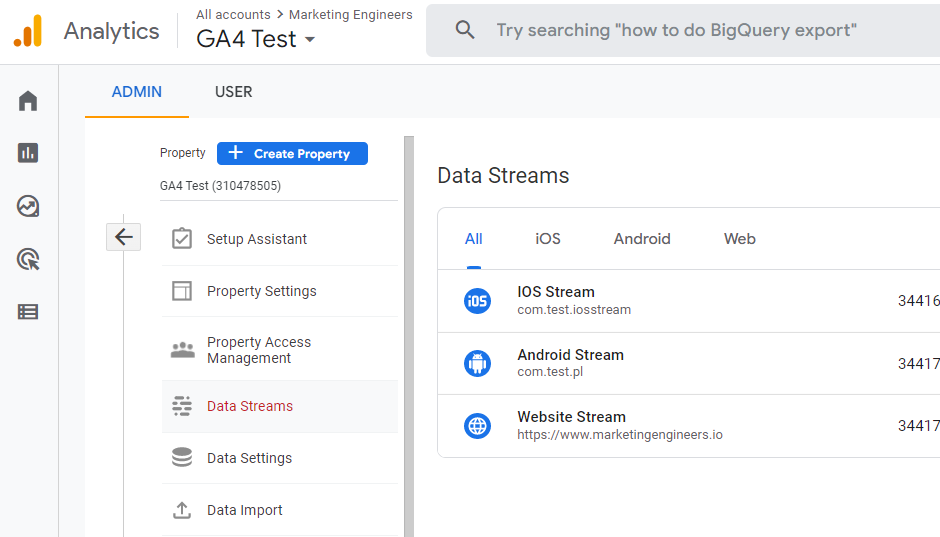Screen dimensions: 940x537
Task: Click com.test.pl package text
Action: coord(550,372)
